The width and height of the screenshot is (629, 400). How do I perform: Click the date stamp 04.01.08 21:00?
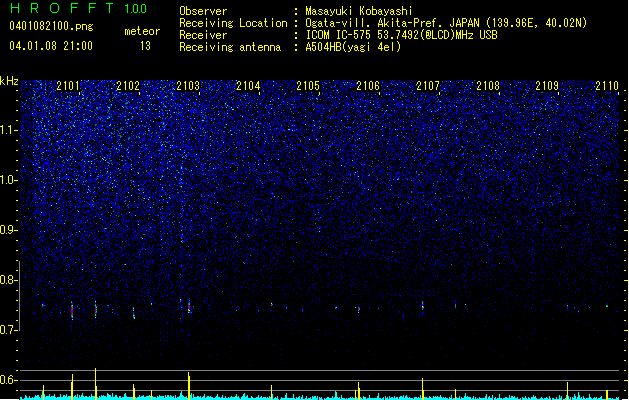pos(51,46)
